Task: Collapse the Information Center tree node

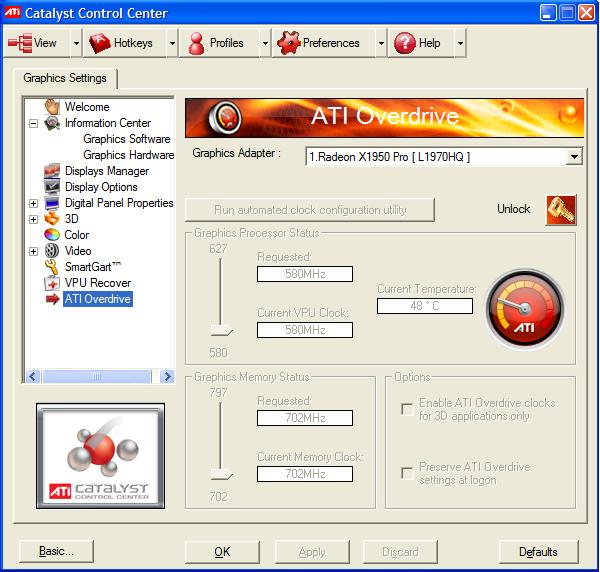Action: (x=34, y=123)
